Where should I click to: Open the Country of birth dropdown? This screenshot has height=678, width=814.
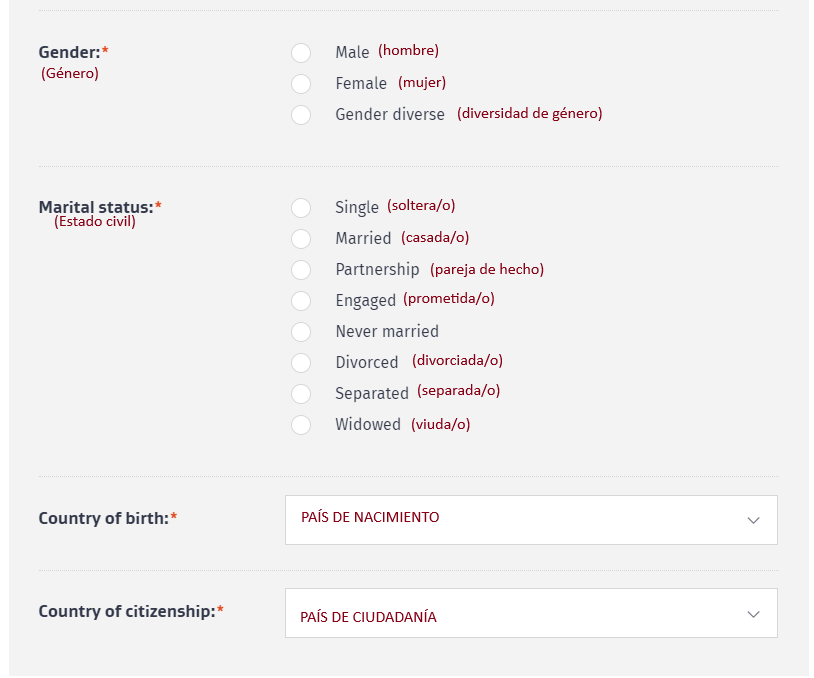coord(530,520)
